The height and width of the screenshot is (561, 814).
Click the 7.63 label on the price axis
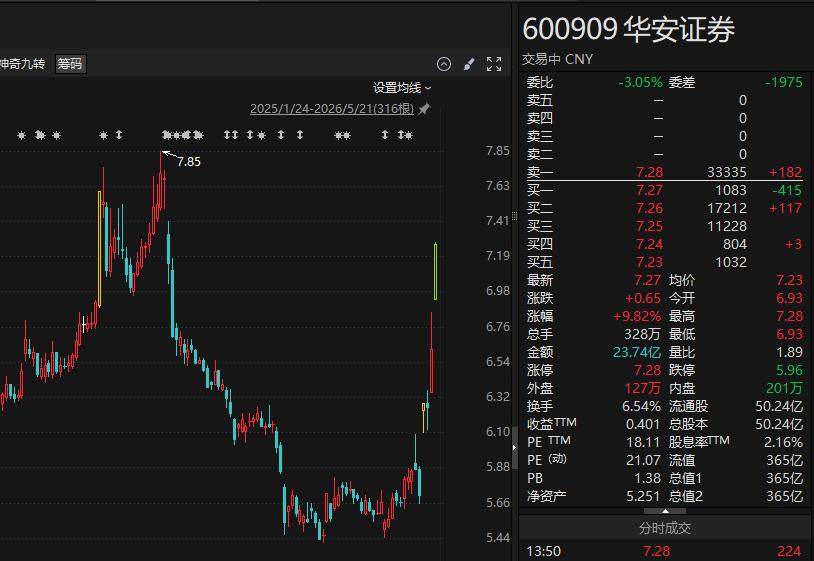(x=497, y=186)
